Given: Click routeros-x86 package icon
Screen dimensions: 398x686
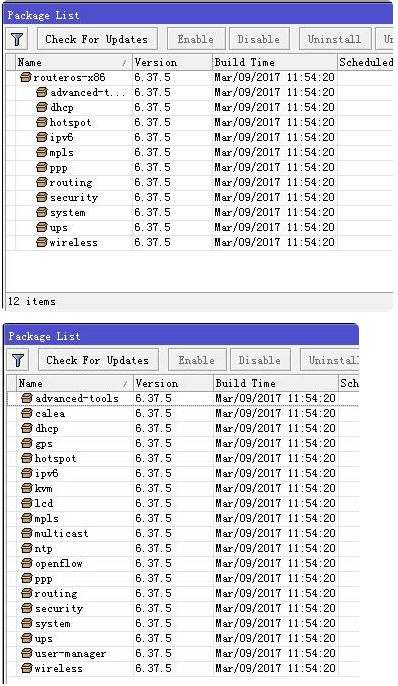Looking at the screenshot, I should tap(26, 77).
